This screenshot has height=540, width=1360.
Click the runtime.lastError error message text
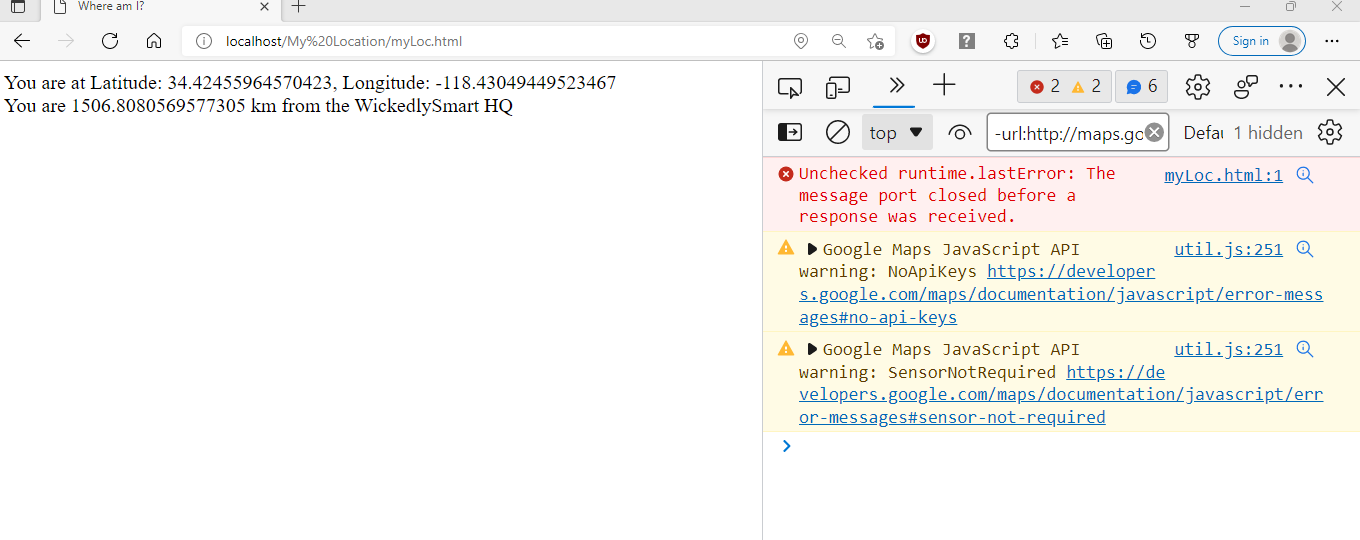click(957, 195)
